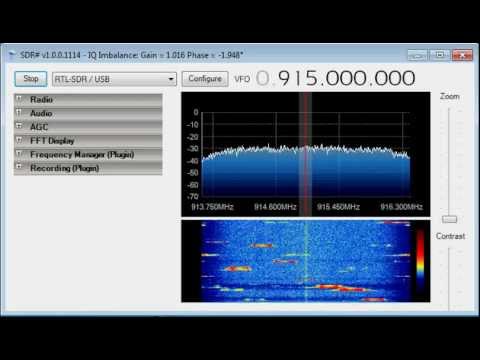Click the 915.450MHz label on spectrum axis
This screenshot has width=480, height=360.
[338, 207]
